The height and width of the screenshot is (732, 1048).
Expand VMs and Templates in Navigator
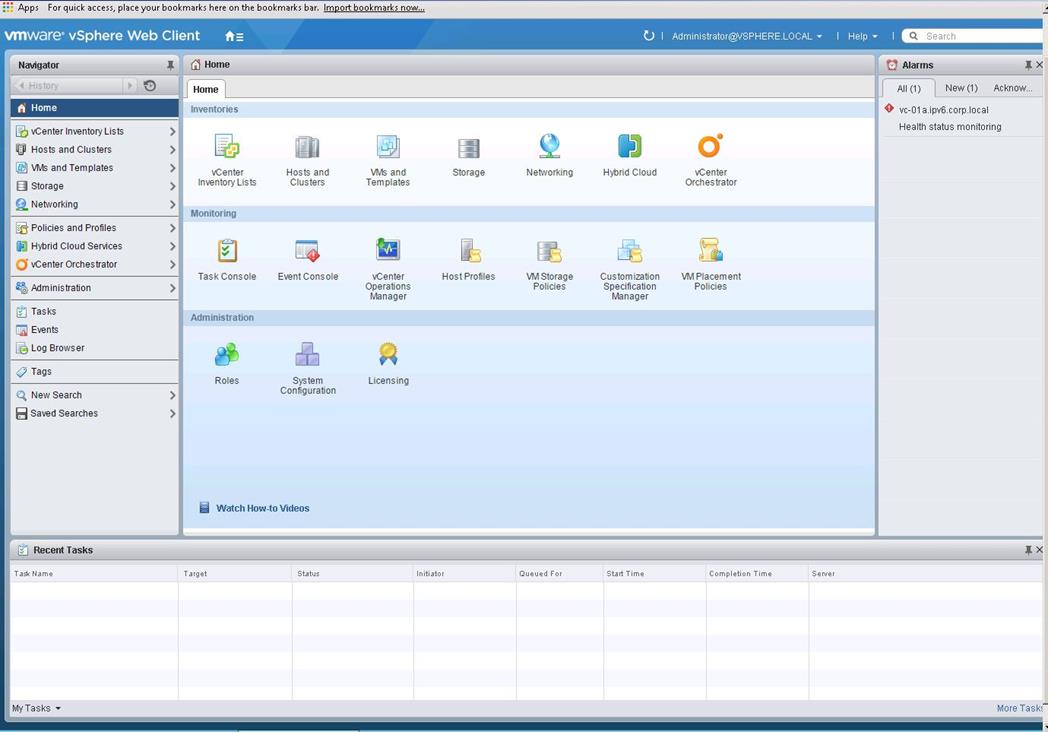coord(172,168)
